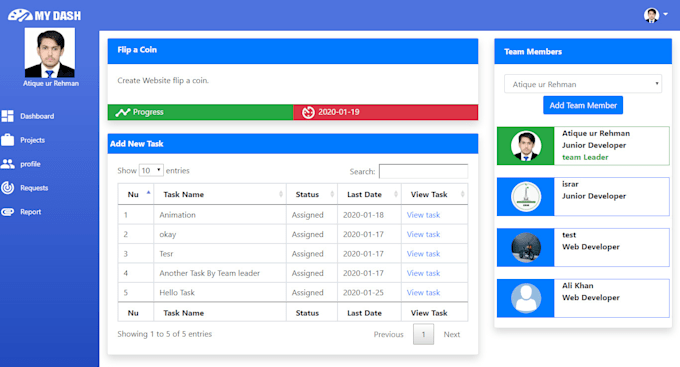The image size is (680, 367).
Task: Sort table by Nu column header
Action: (x=136, y=194)
